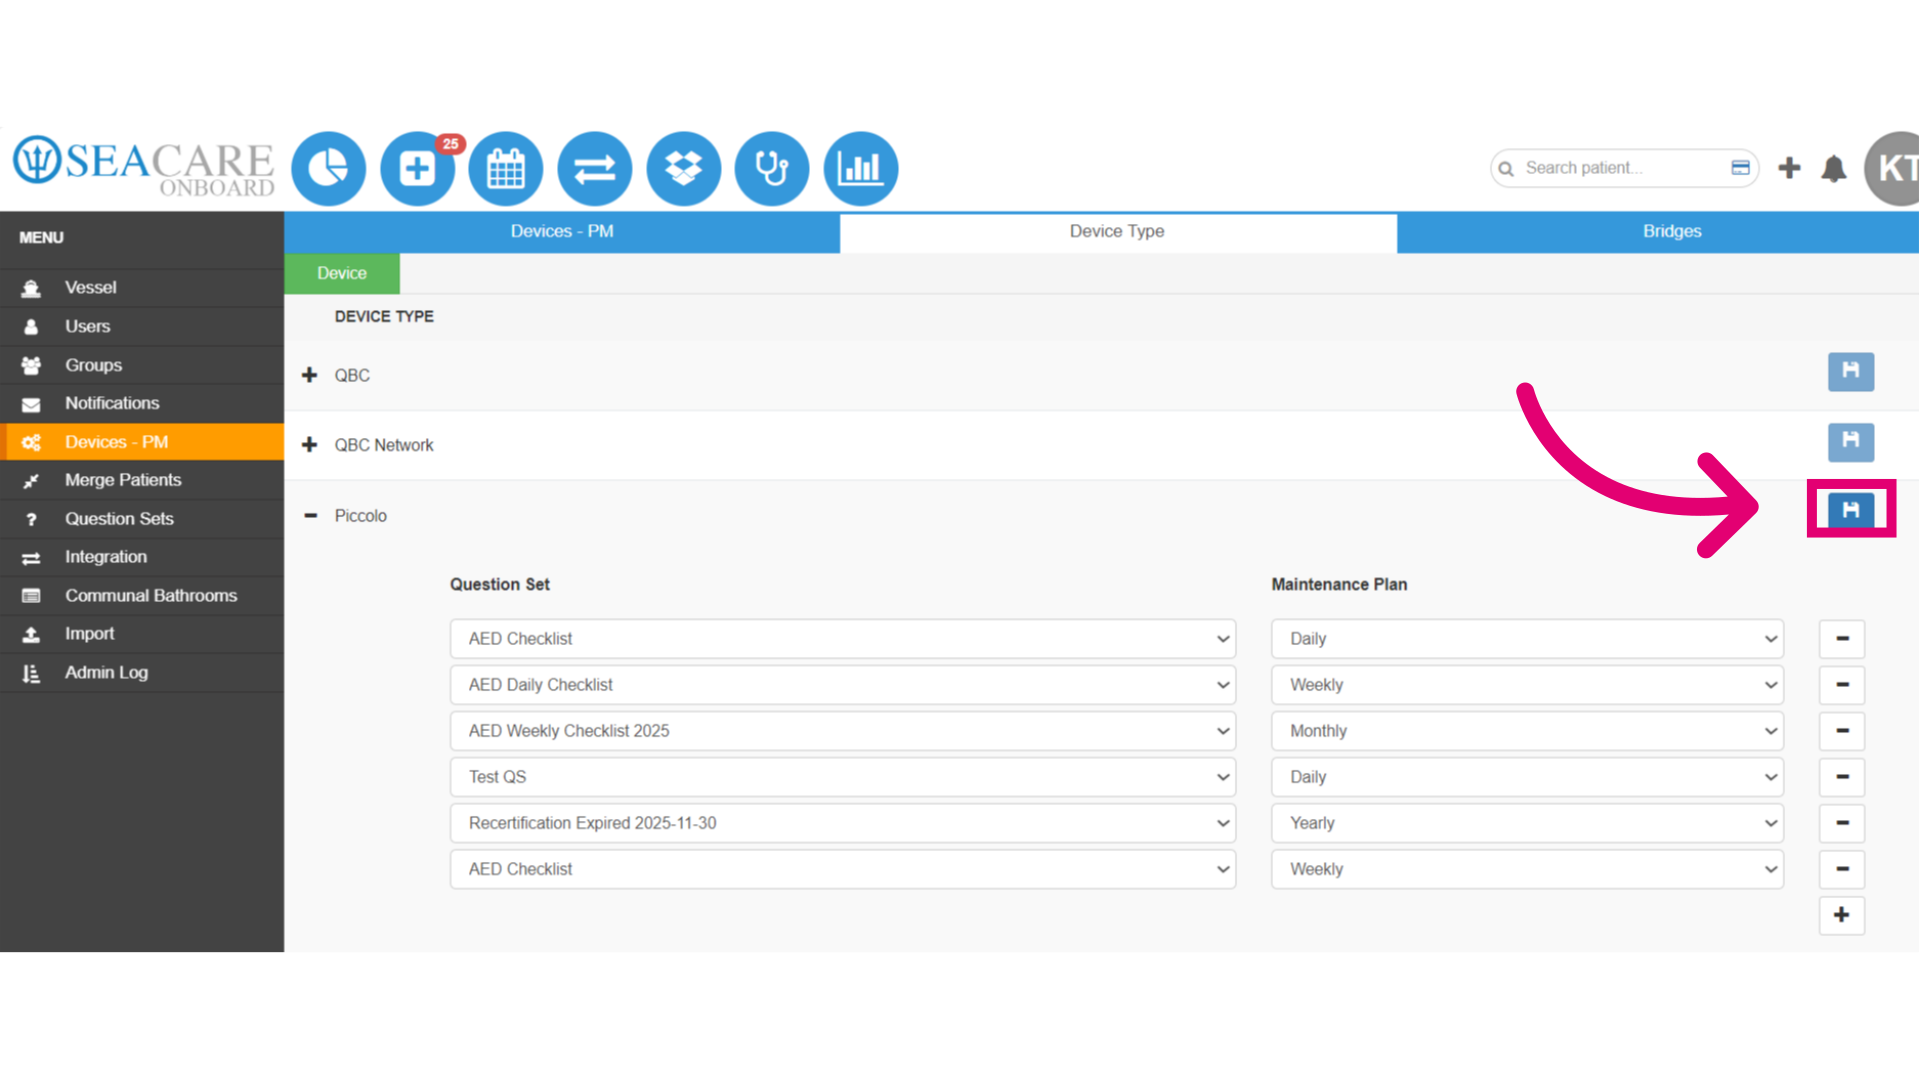This screenshot has width=1920, height=1080.
Task: Open AED Weekly Checklist 2025 question set dropdown
Action: [843, 731]
